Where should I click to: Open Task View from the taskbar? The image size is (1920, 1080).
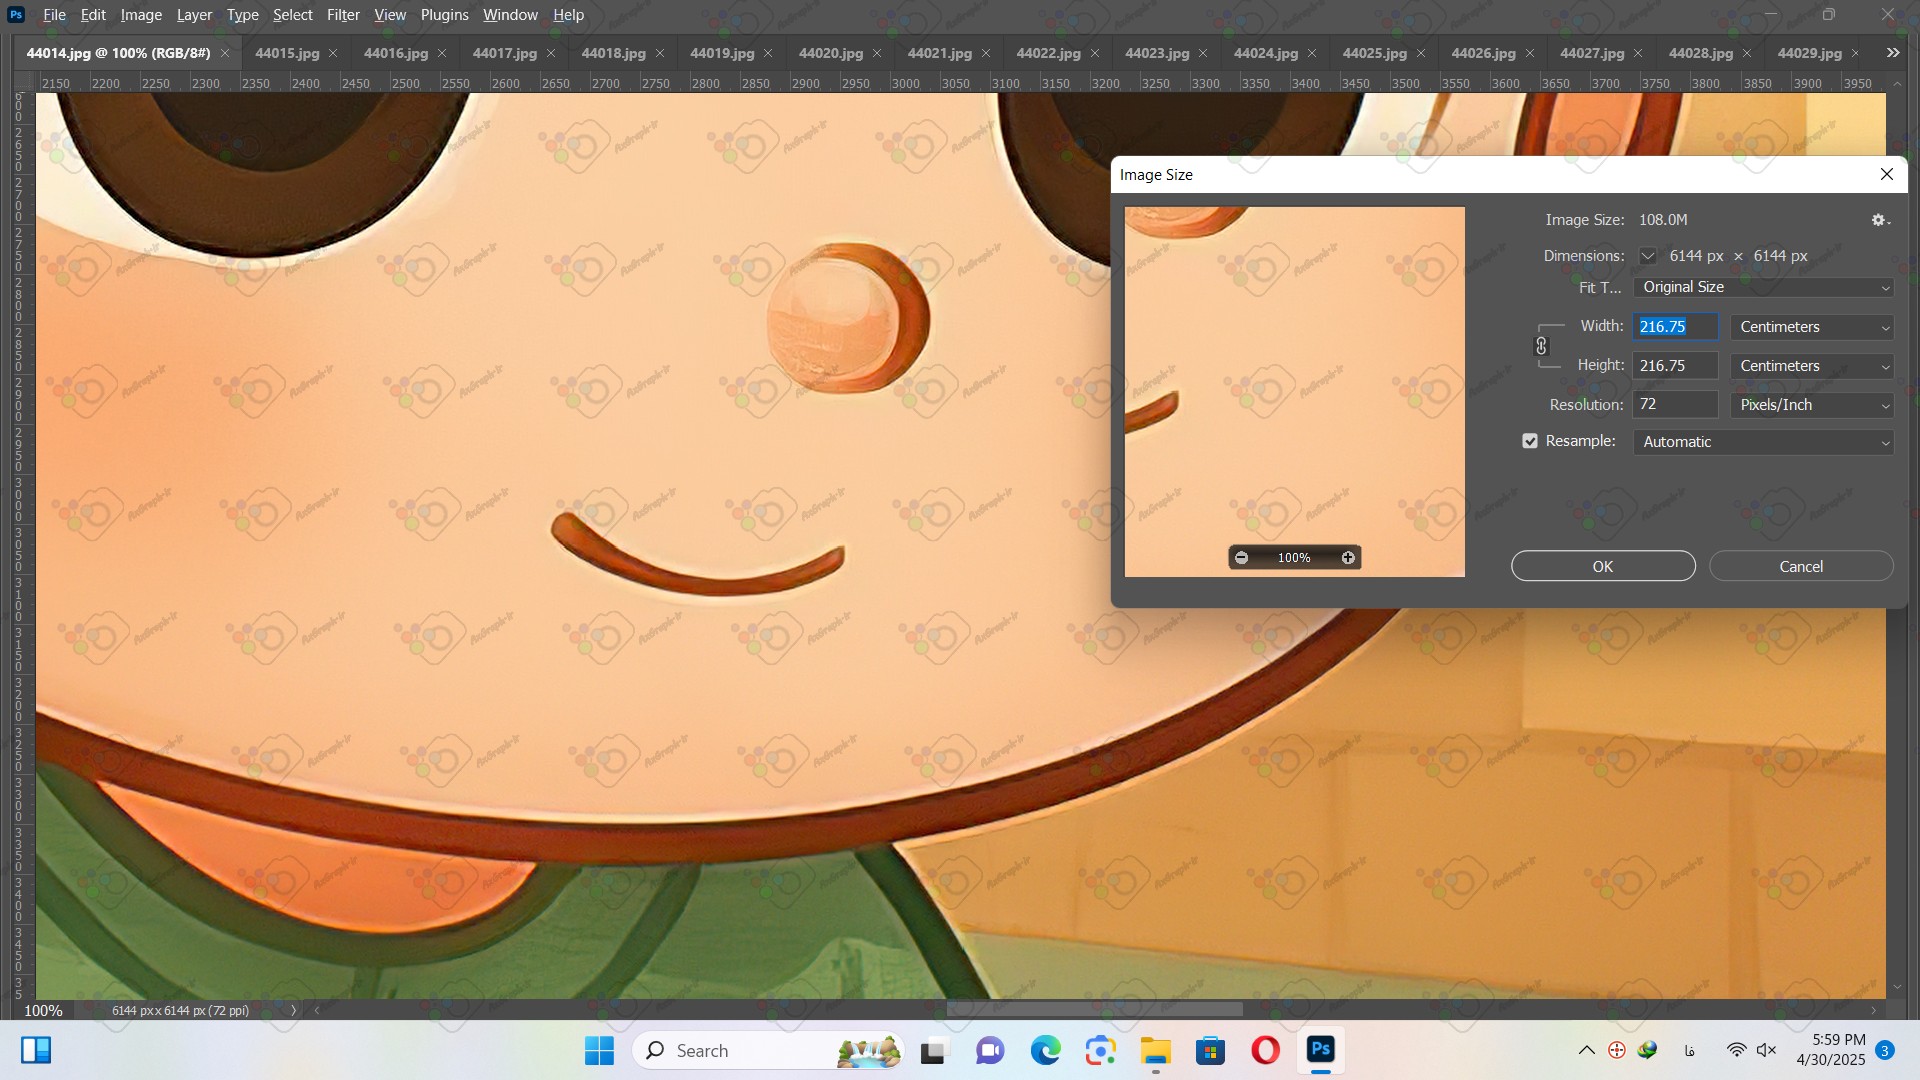pyautogui.click(x=933, y=1051)
